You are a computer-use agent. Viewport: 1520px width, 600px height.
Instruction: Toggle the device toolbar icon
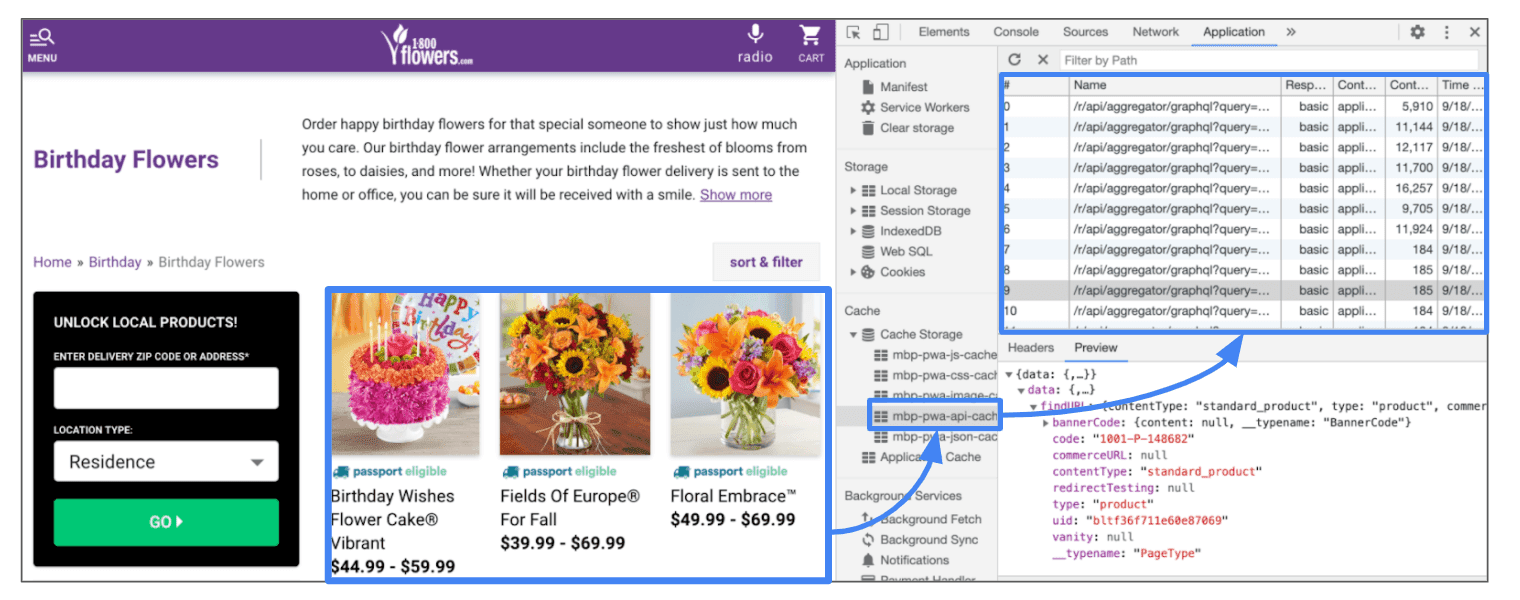[880, 32]
